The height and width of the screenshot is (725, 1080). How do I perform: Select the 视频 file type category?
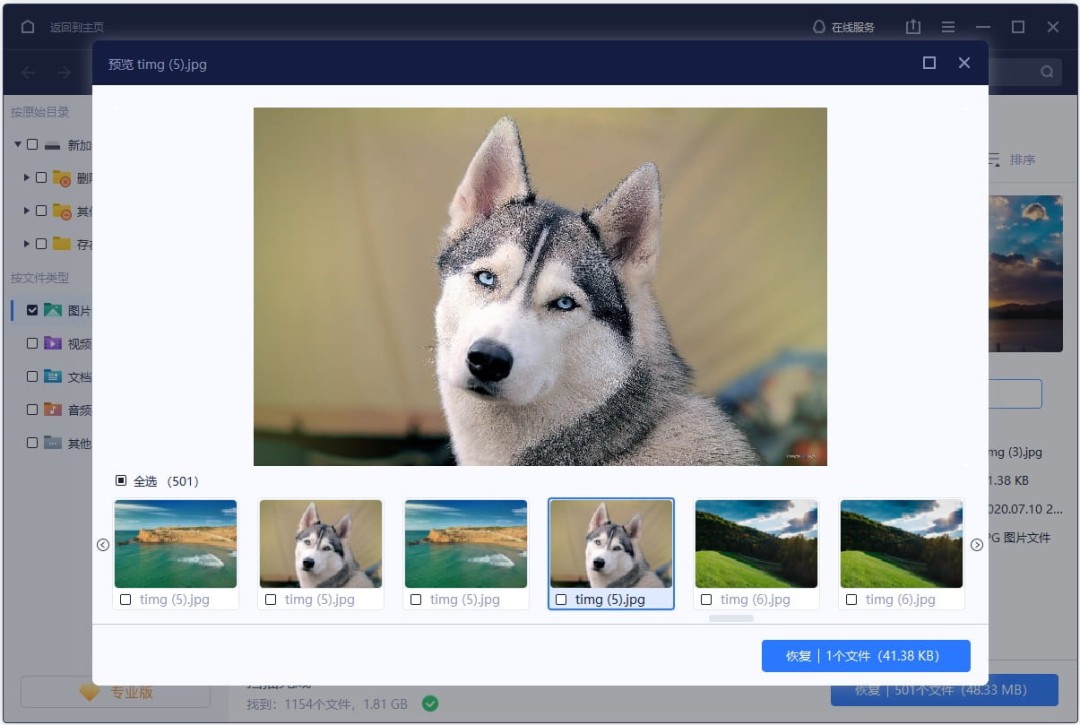pos(78,344)
